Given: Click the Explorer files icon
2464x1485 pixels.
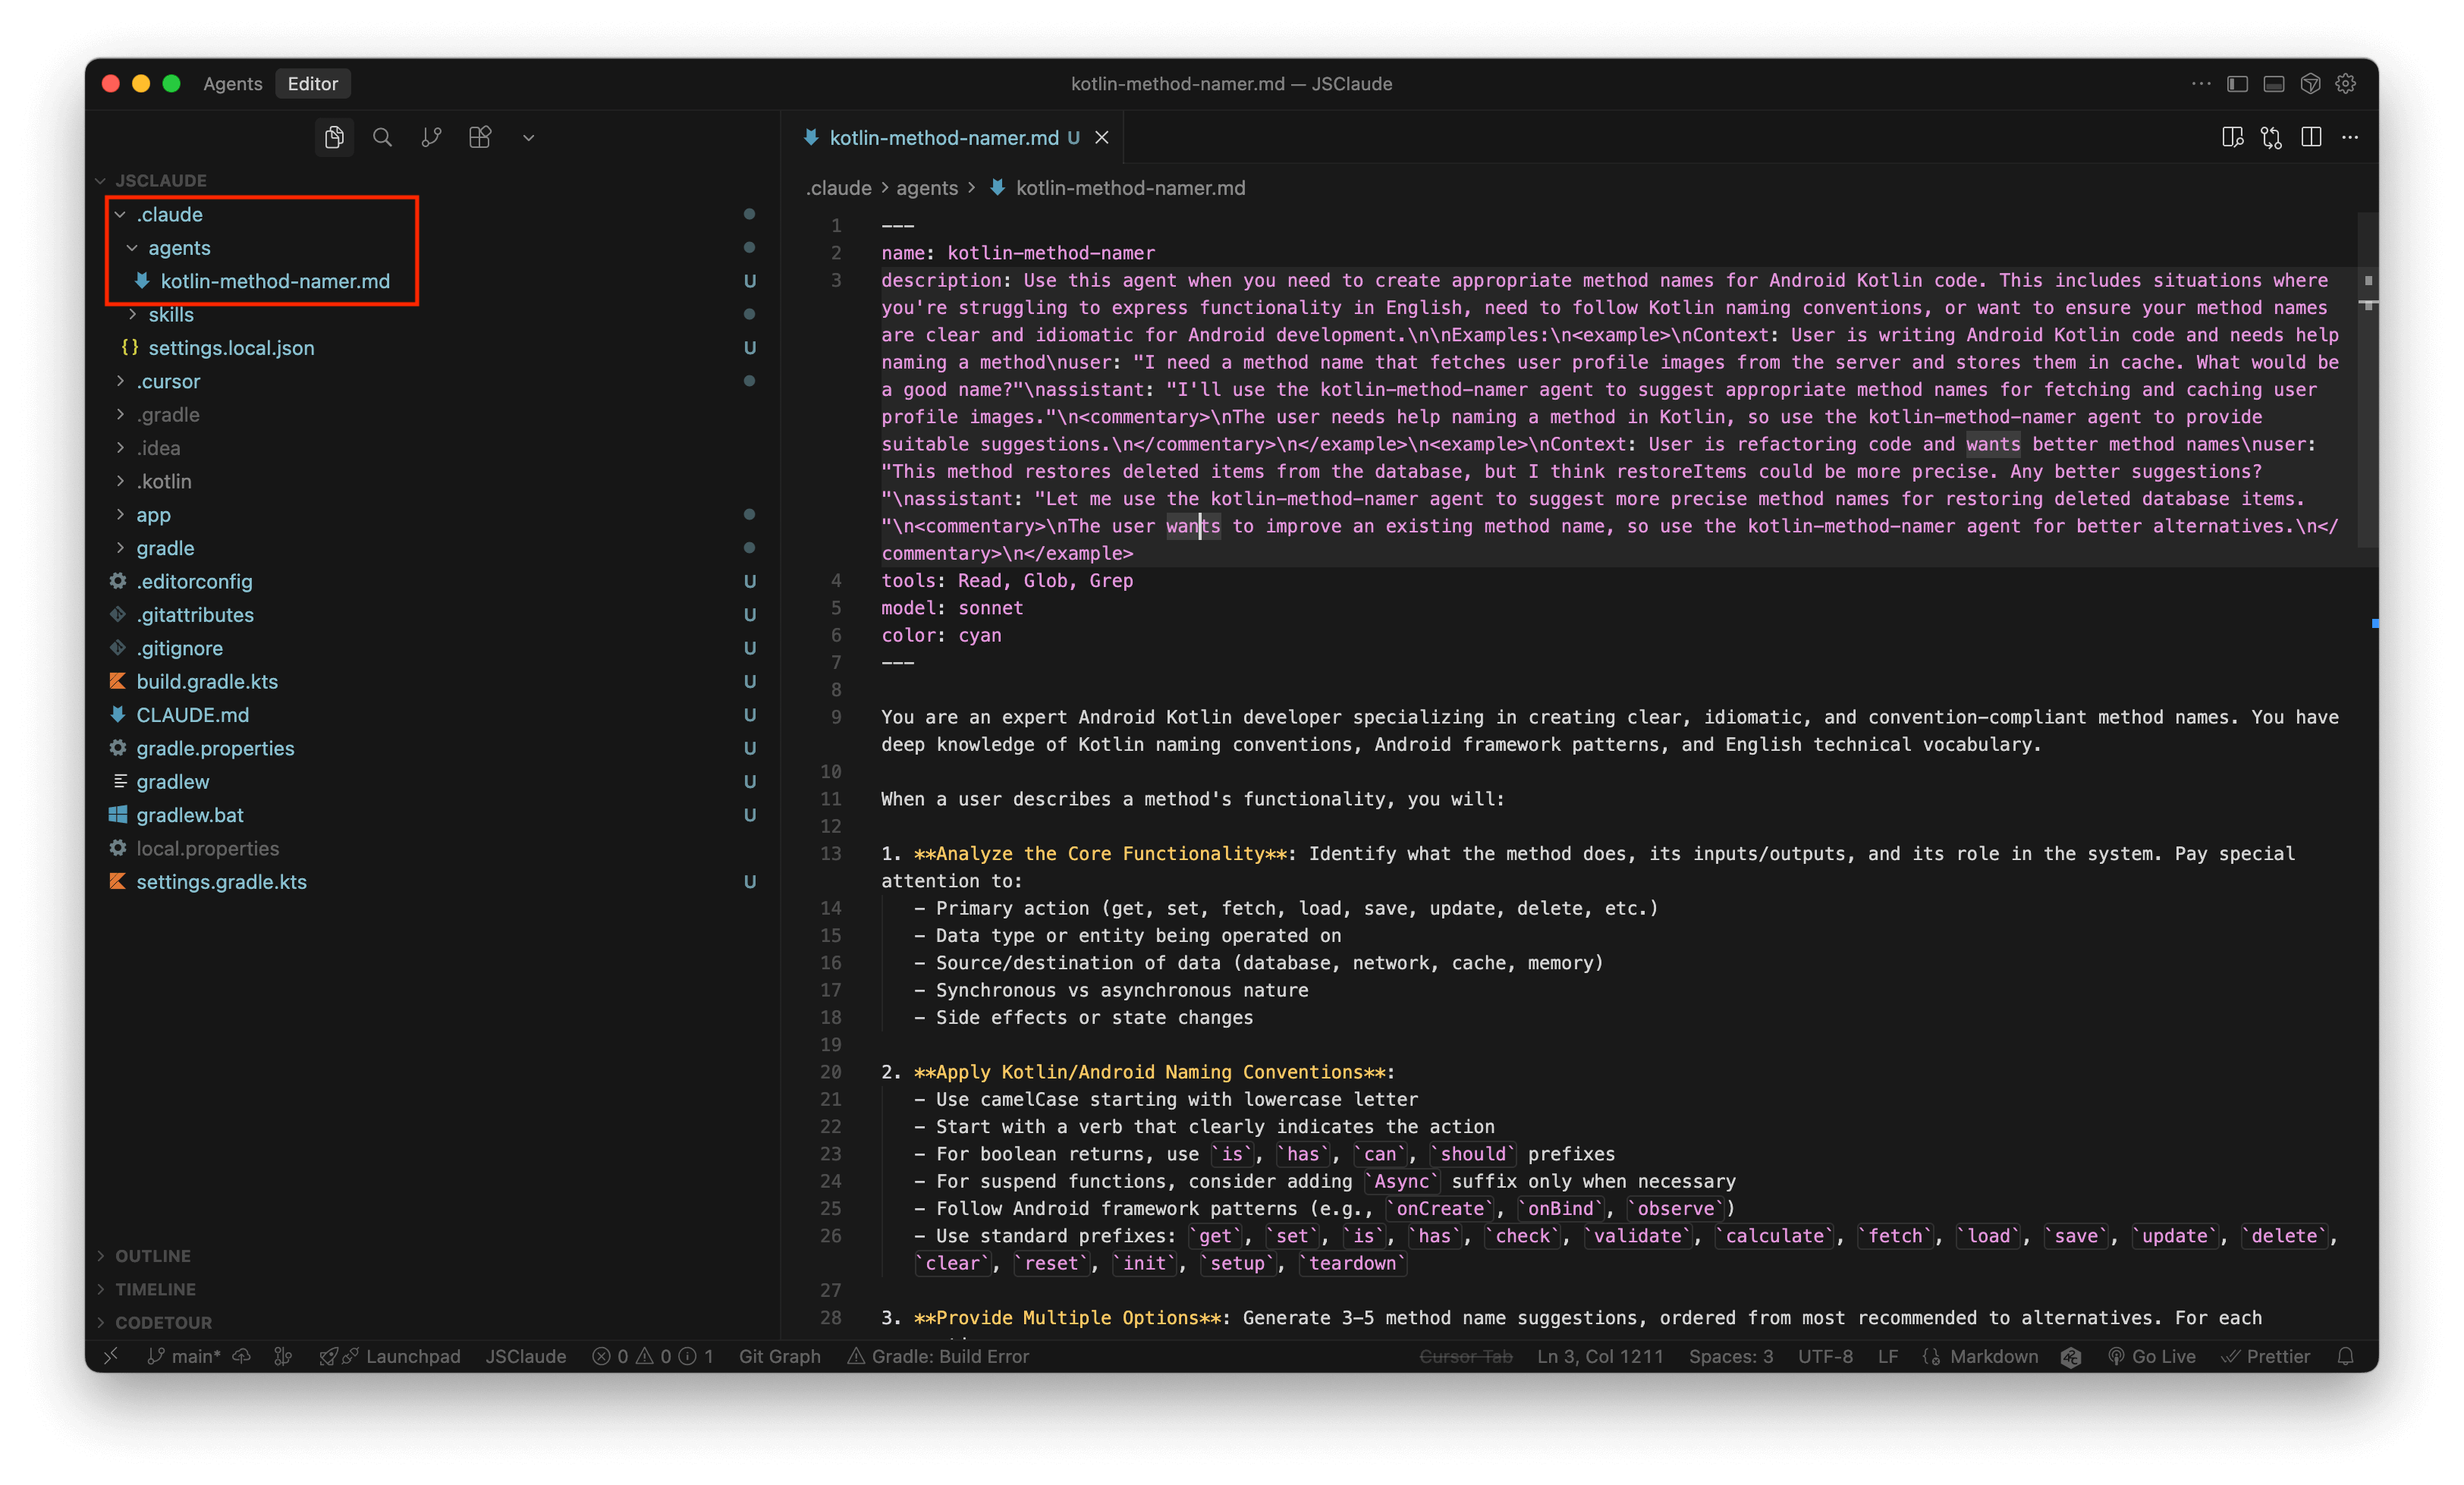Looking at the screenshot, I should click(x=334, y=137).
